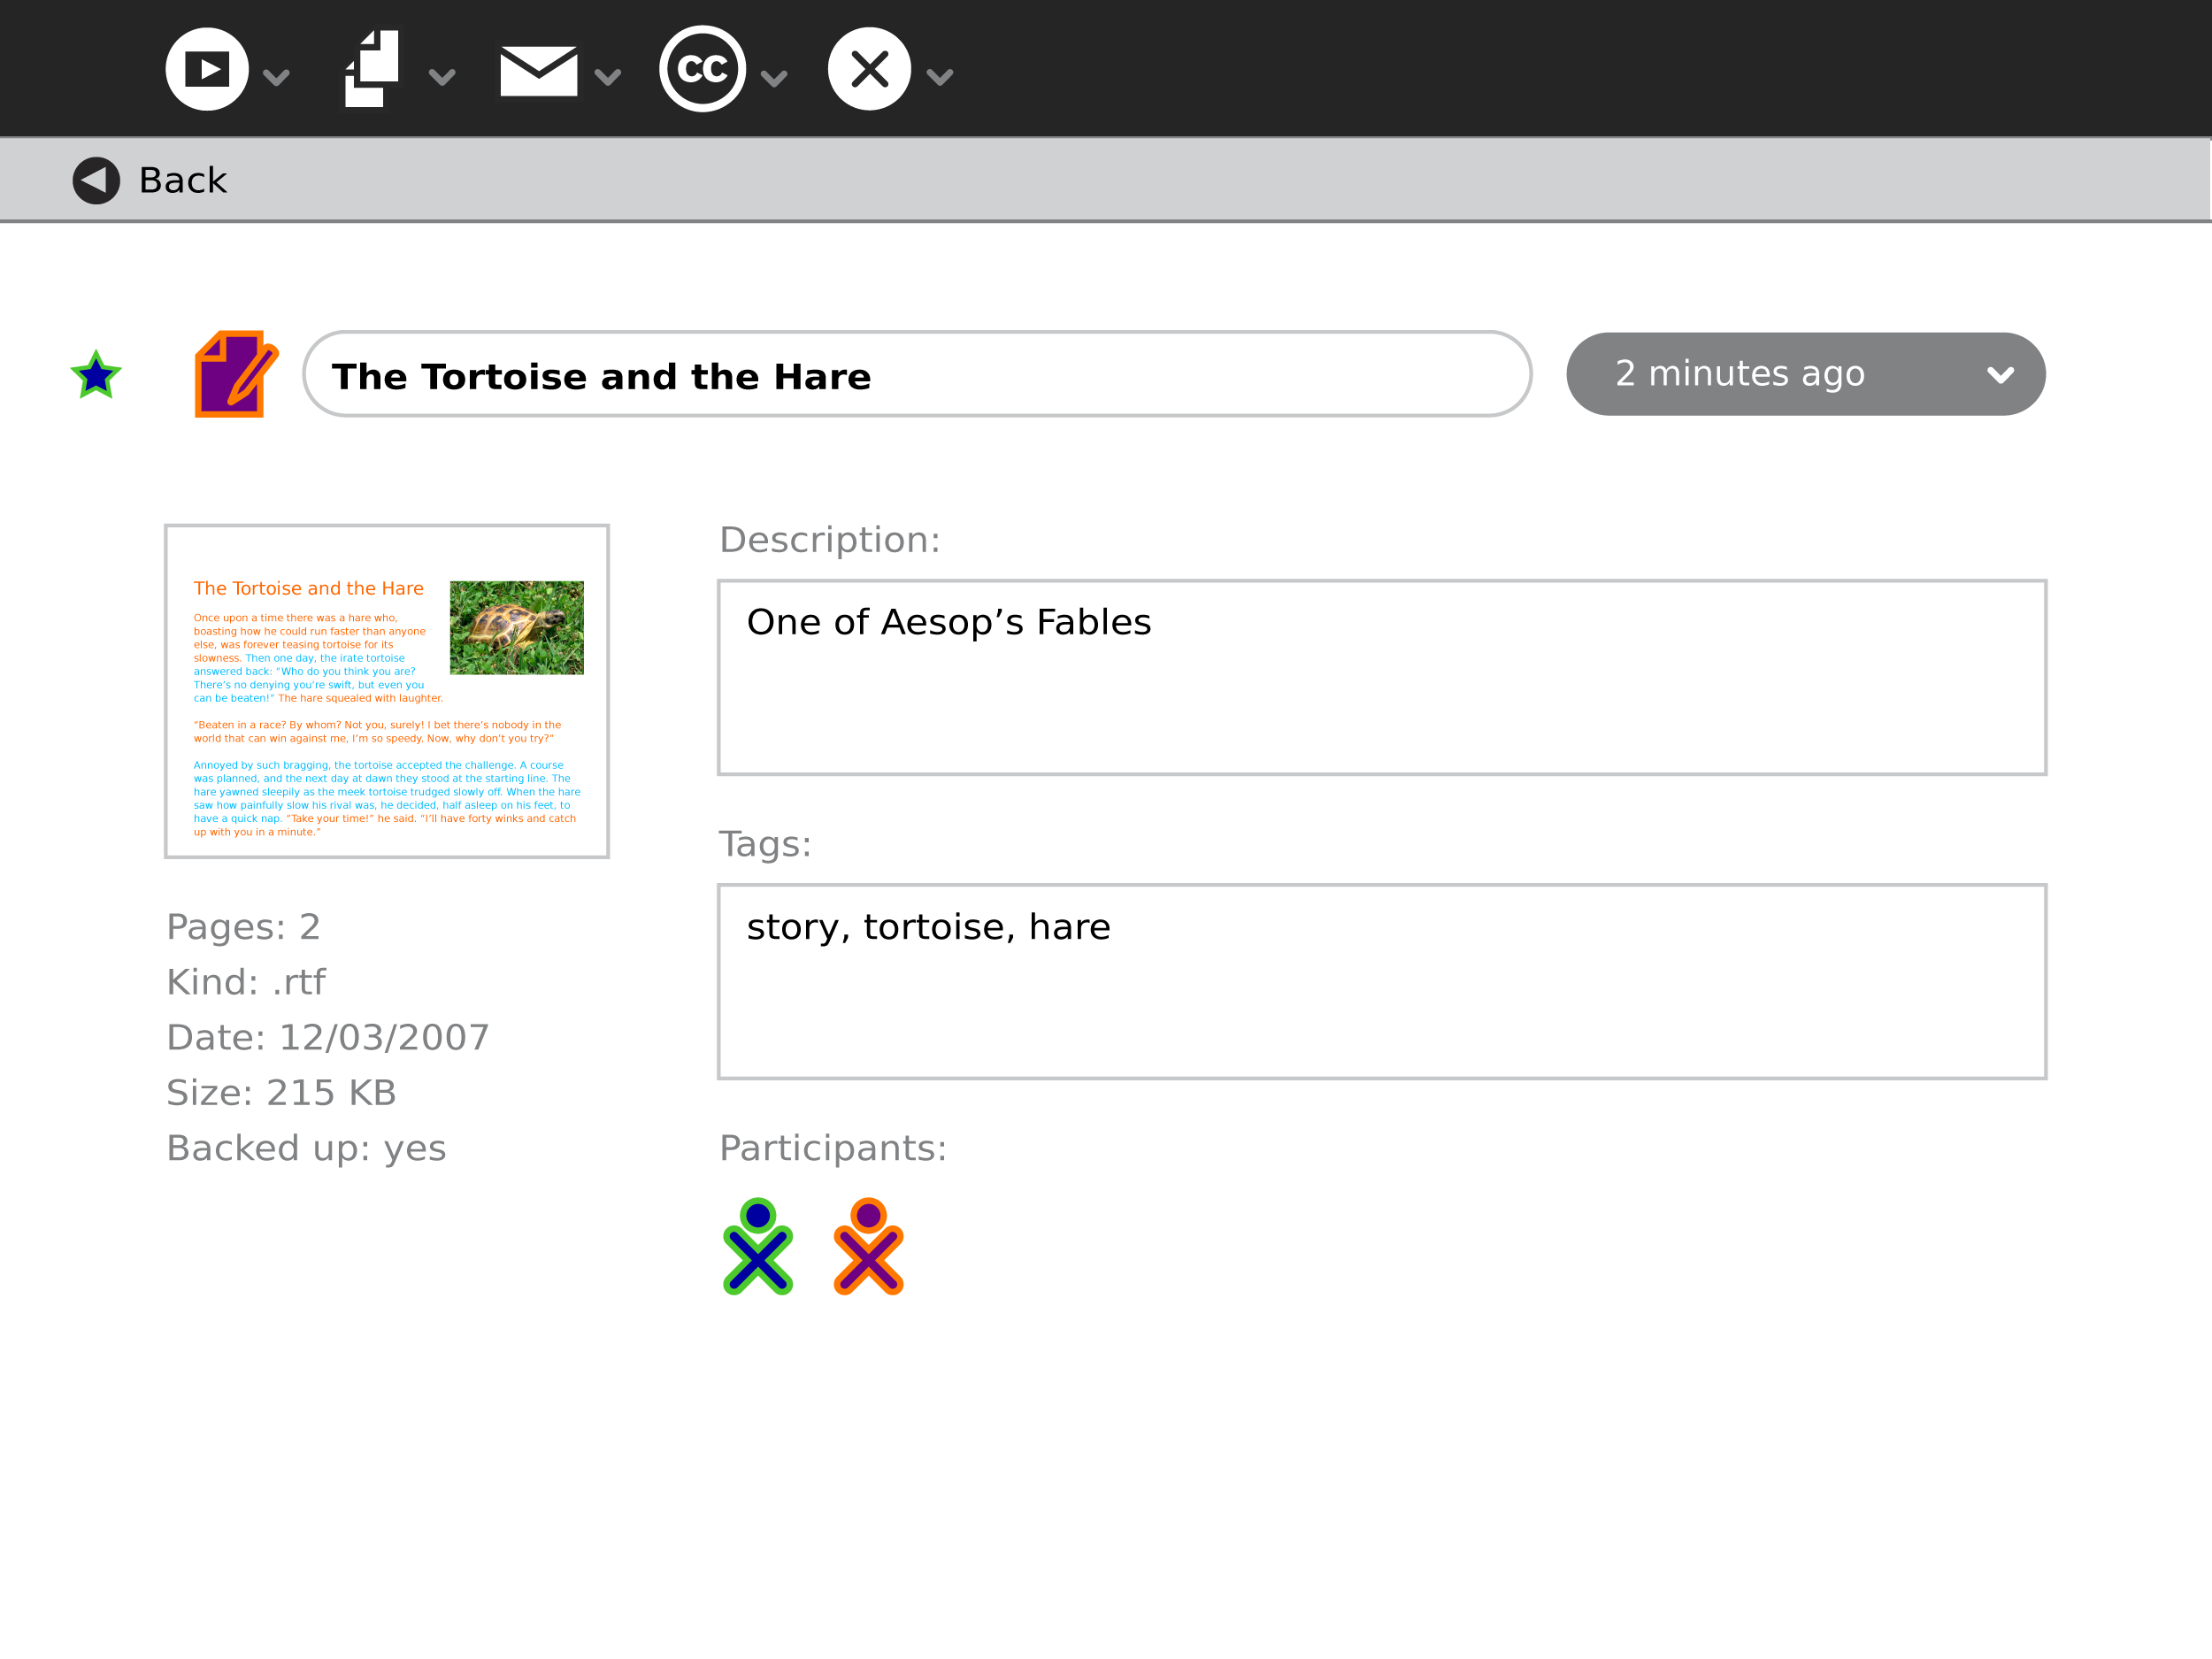Expand the chevron beside the Resume icon

(x=276, y=77)
